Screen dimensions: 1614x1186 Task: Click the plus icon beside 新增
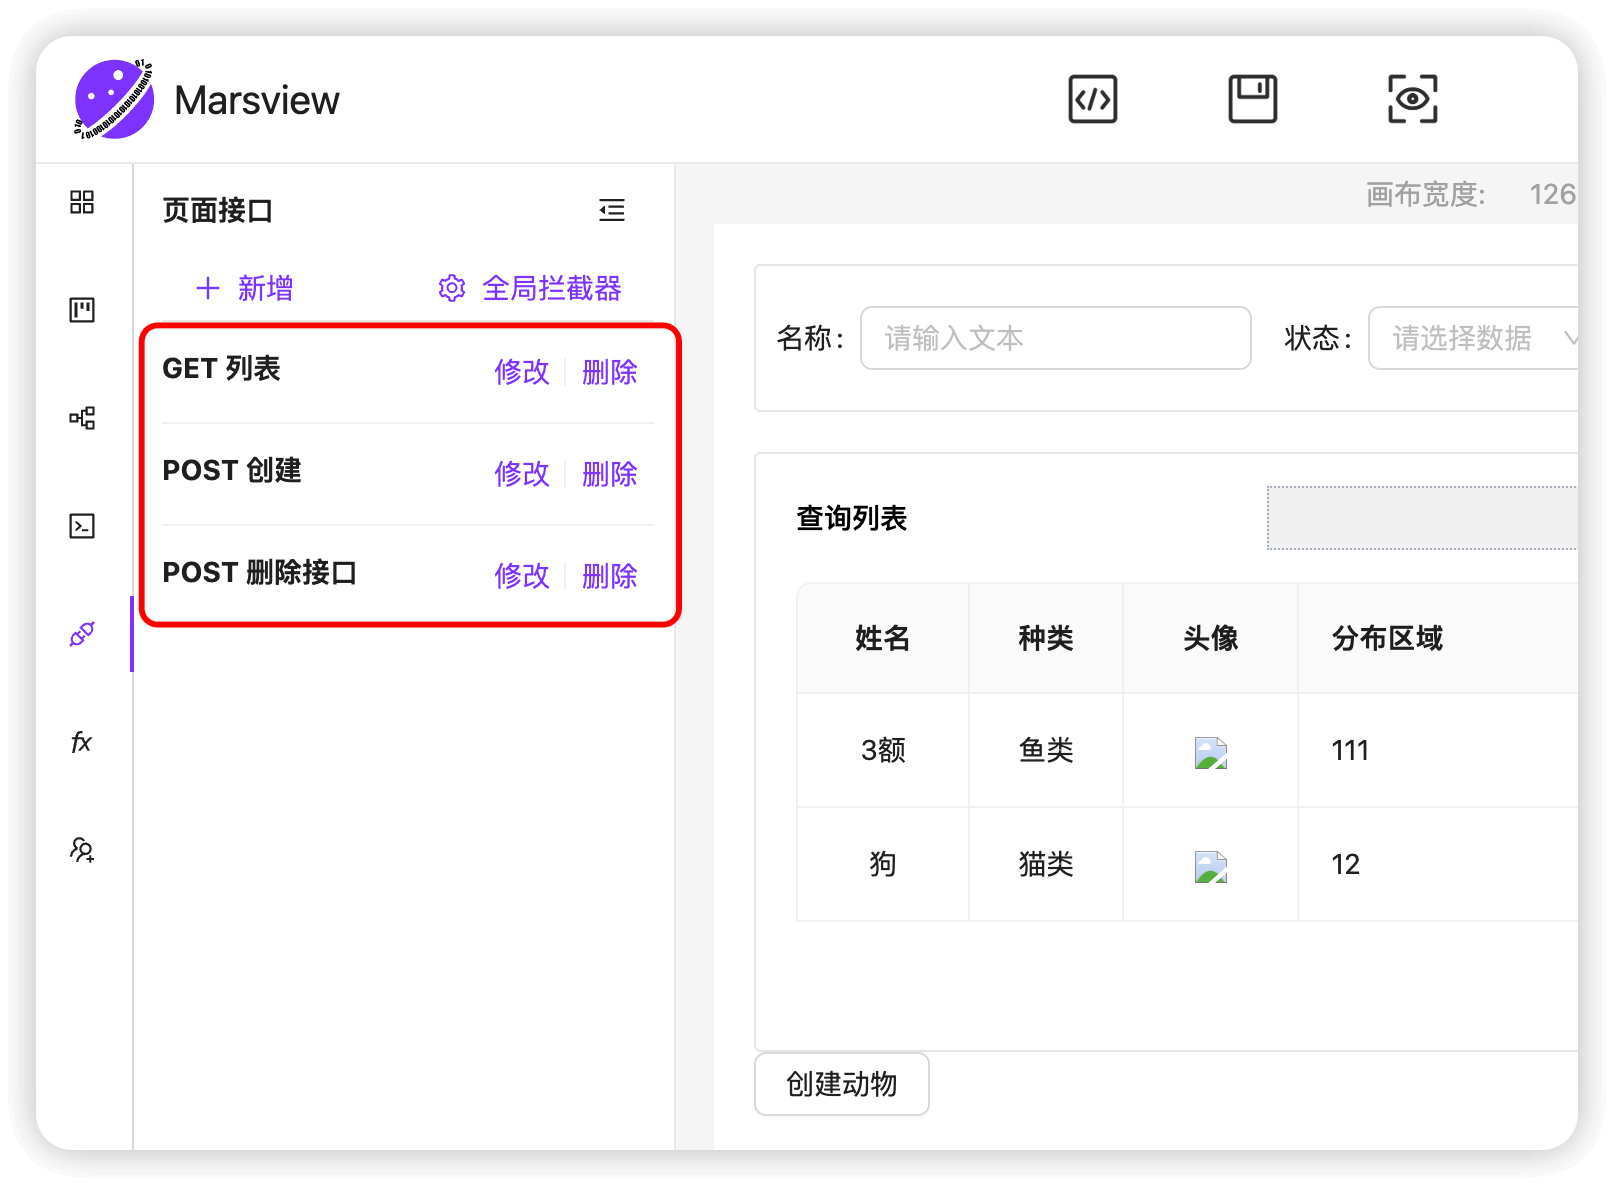tap(208, 288)
